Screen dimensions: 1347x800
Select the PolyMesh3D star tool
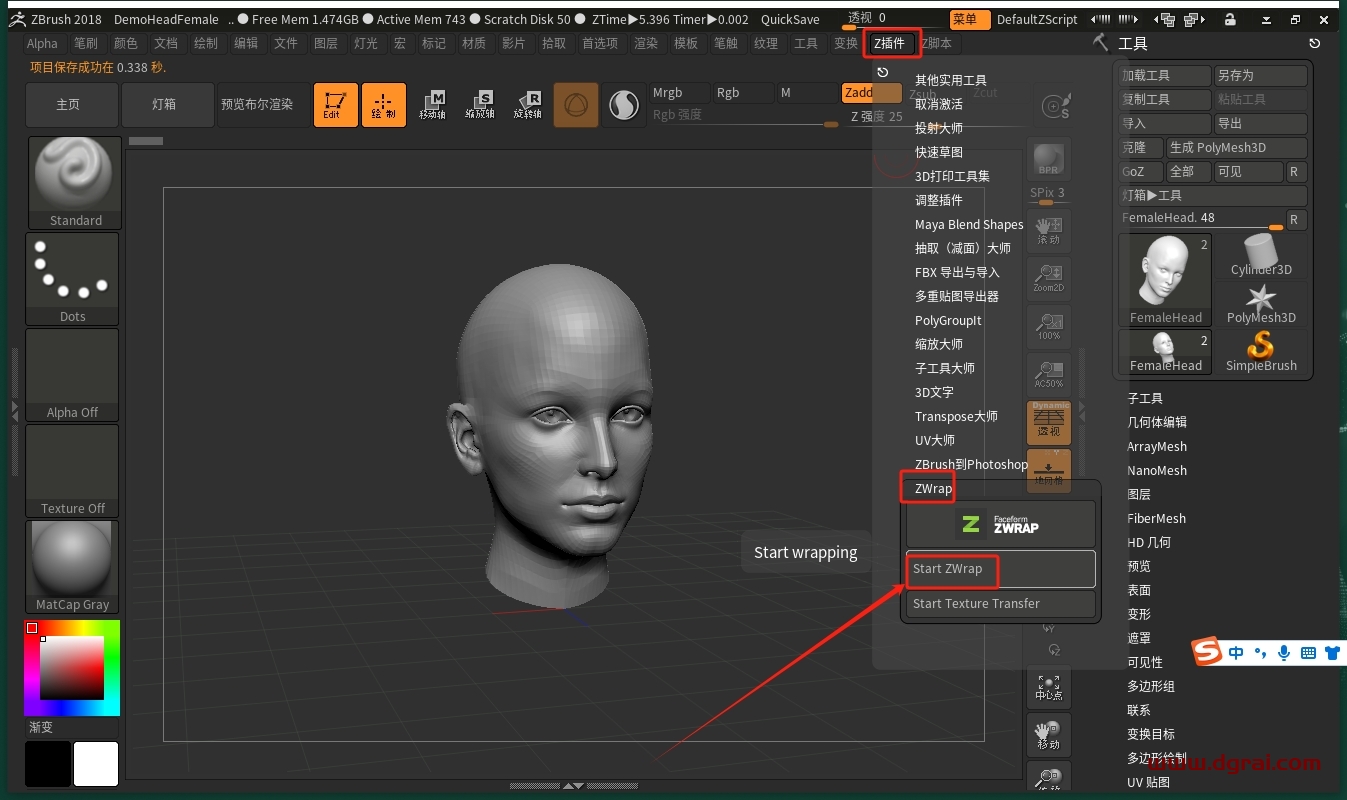tap(1261, 304)
